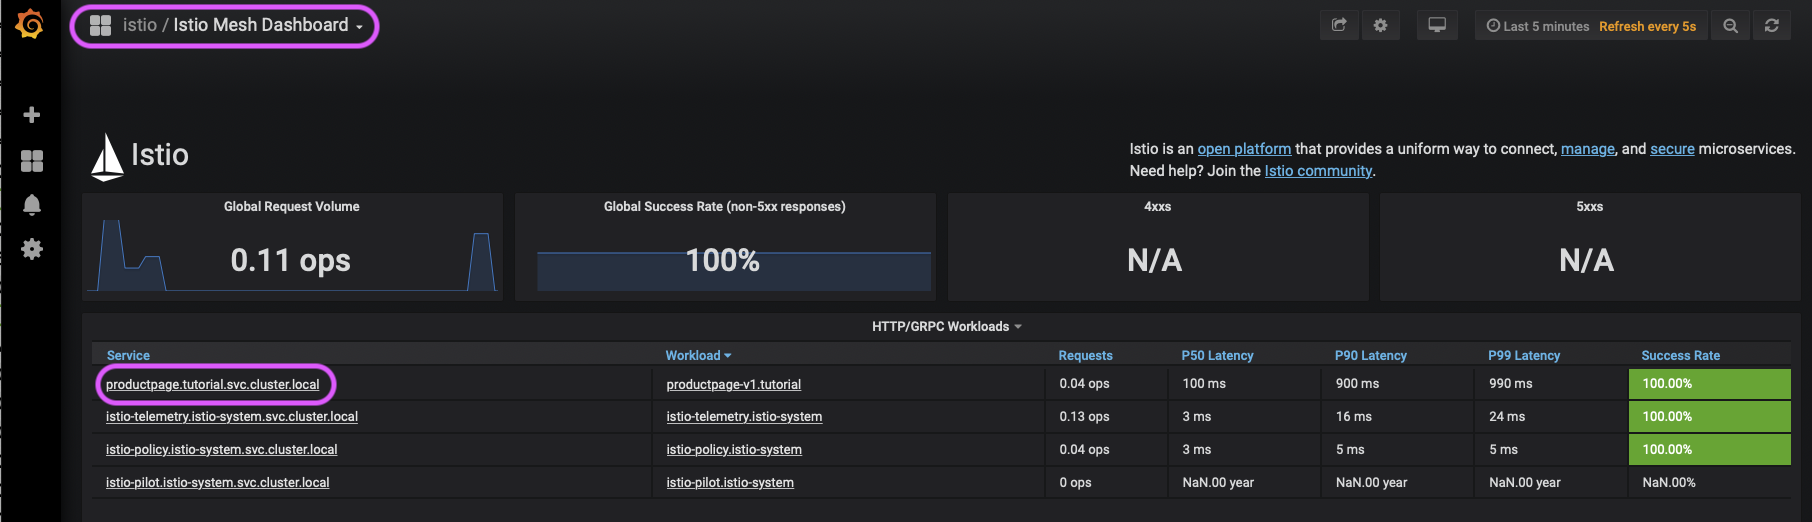The height and width of the screenshot is (522, 1812).
Task: Cycle view mode with monitor icon
Action: (x=1437, y=26)
